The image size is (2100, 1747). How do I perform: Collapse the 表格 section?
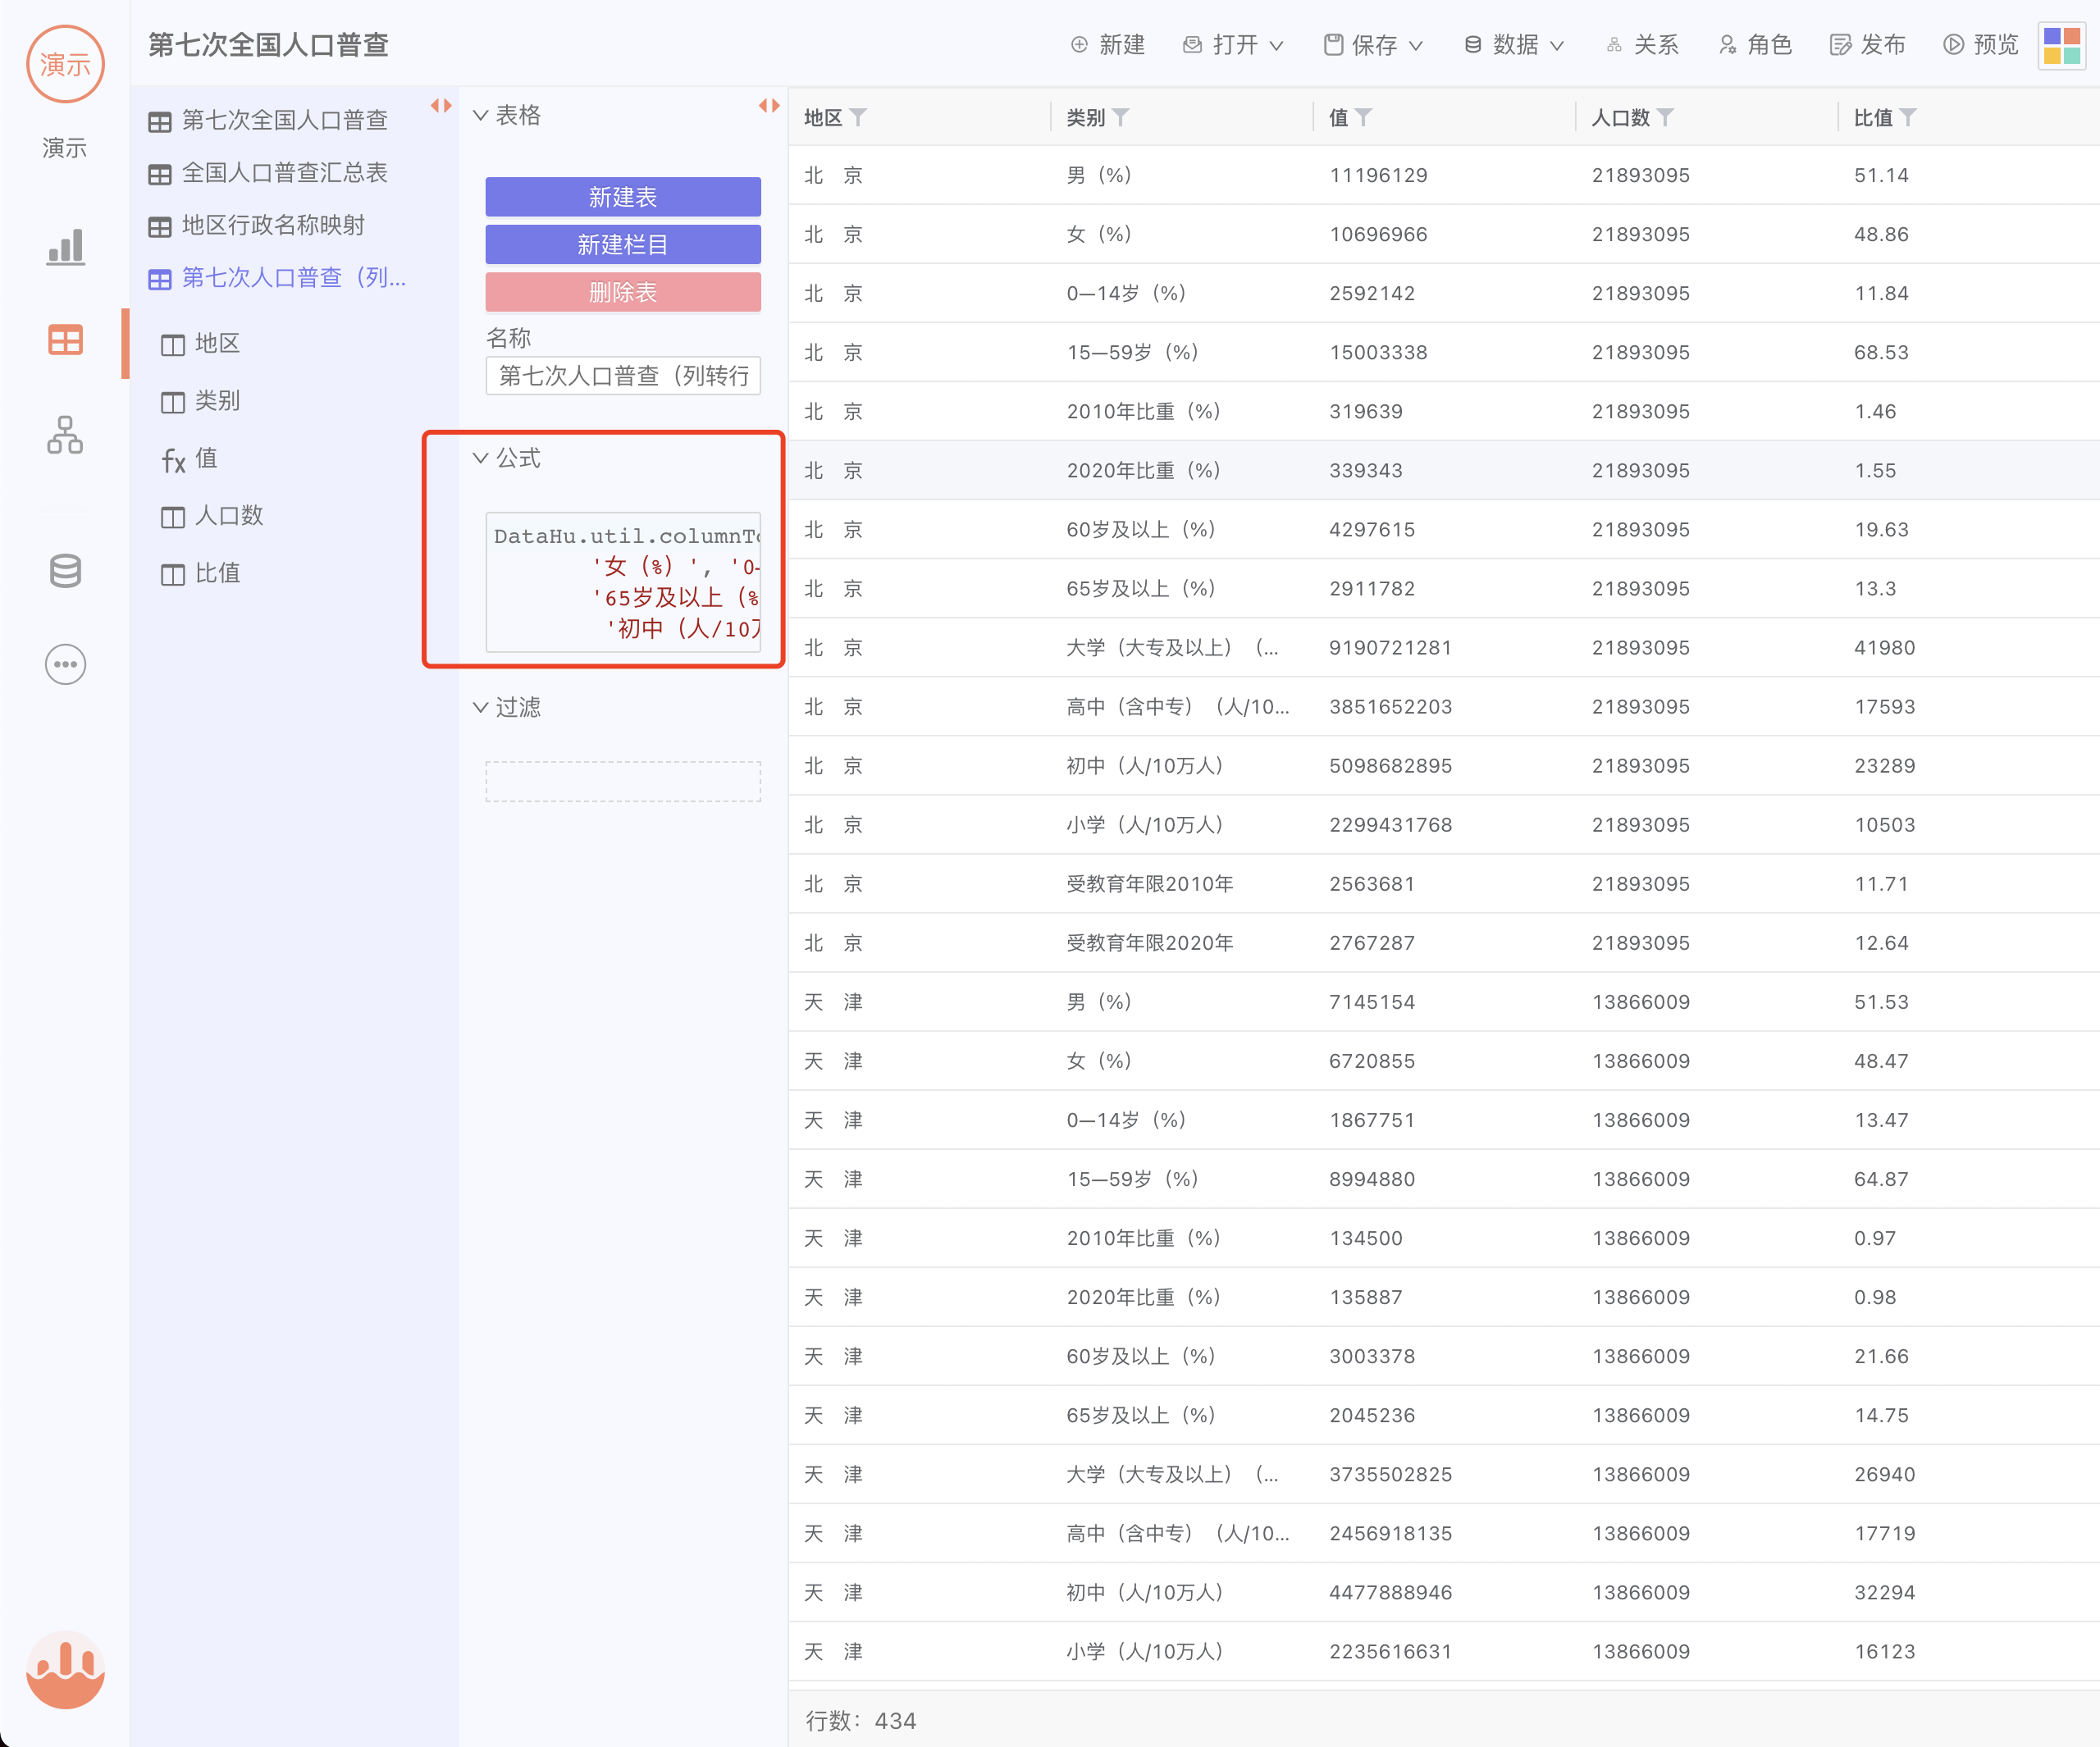tap(480, 115)
